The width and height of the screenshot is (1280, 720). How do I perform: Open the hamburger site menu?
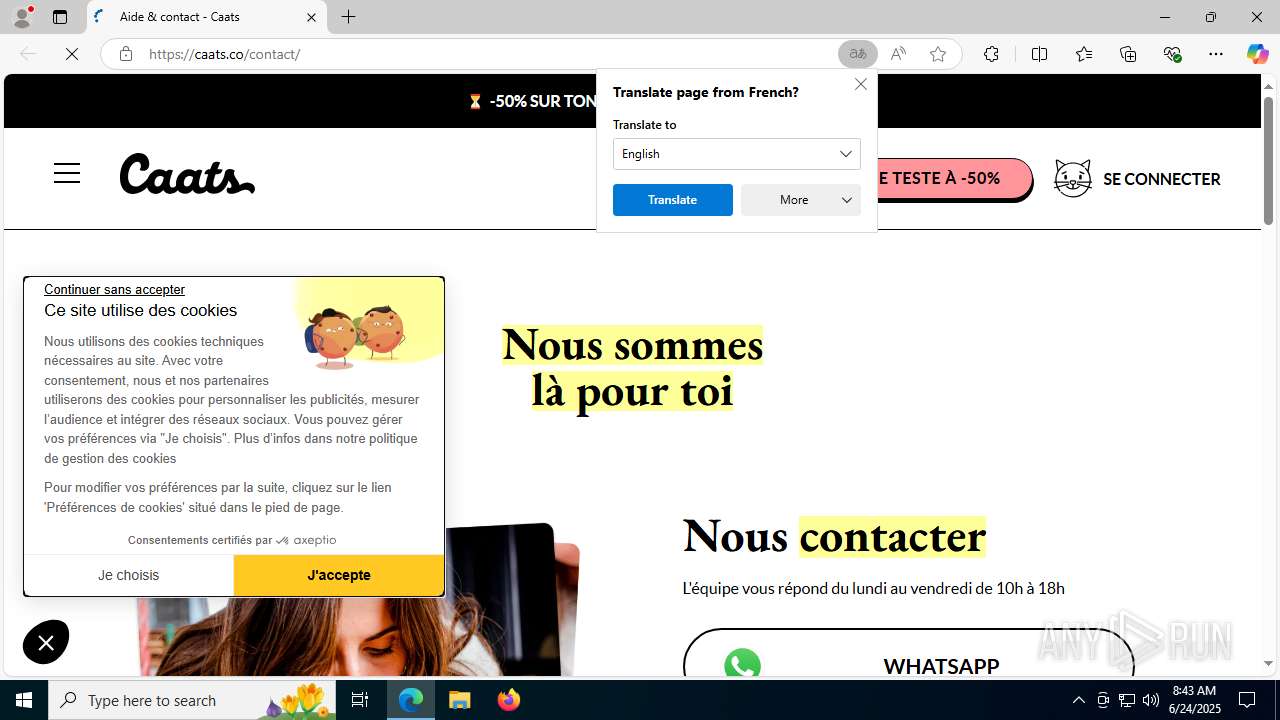click(67, 174)
